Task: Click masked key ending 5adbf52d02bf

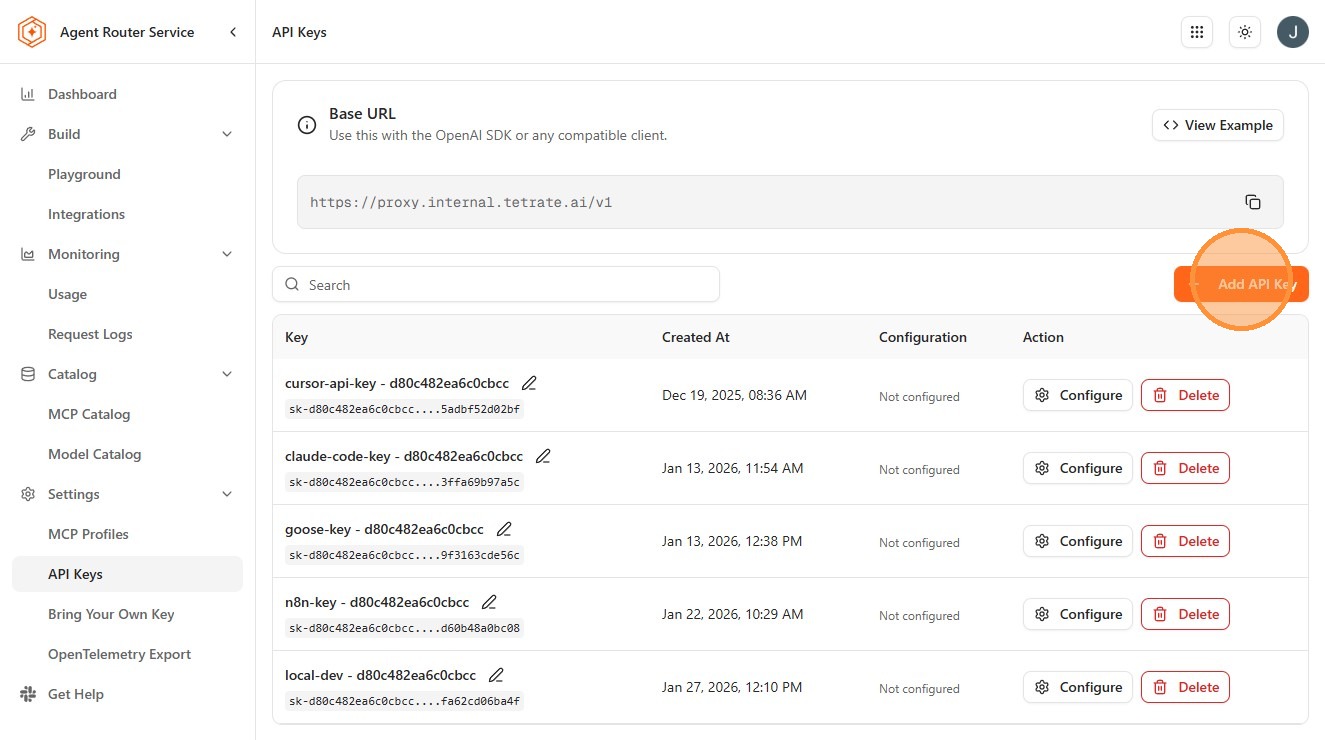Action: click(x=404, y=409)
